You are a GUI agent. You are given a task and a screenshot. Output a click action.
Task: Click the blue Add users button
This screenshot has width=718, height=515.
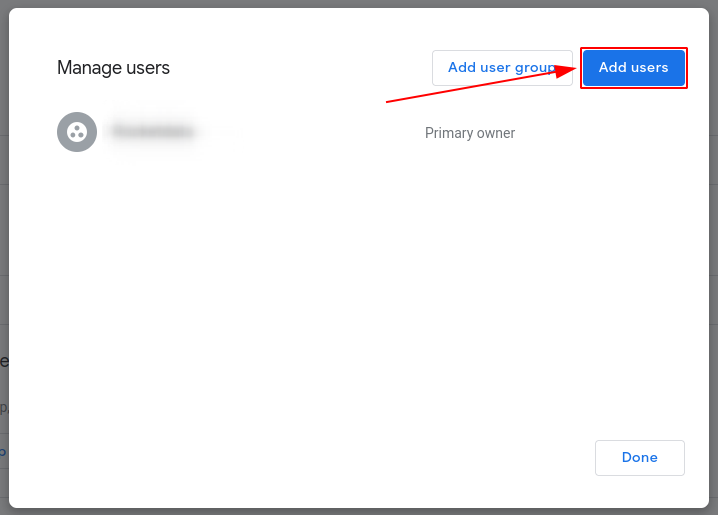(x=633, y=68)
